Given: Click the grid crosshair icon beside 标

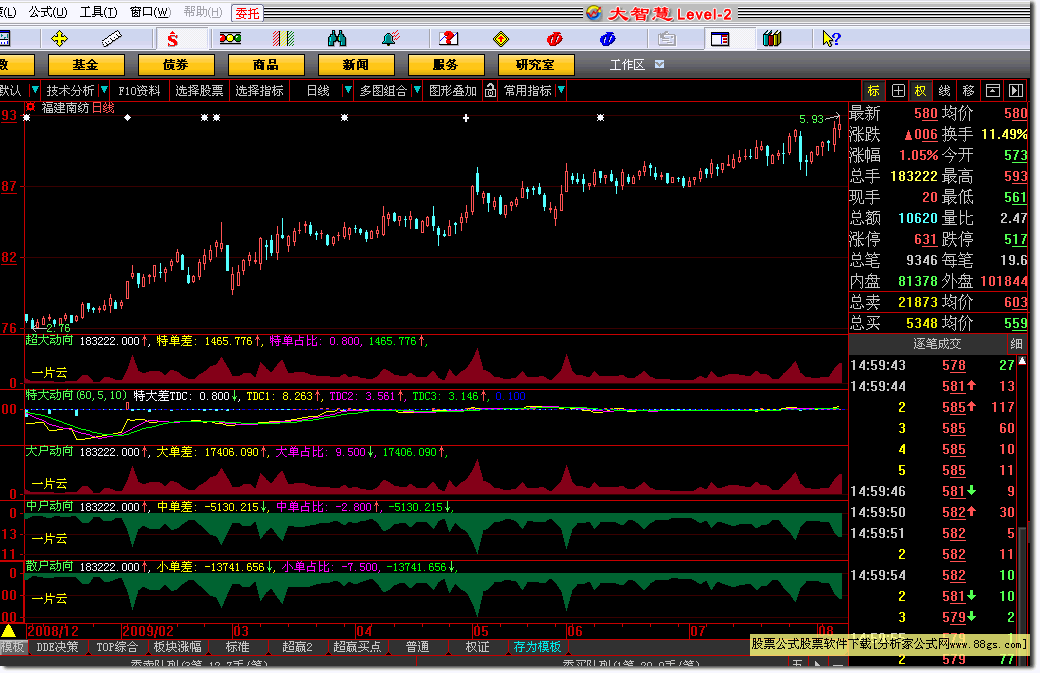Looking at the screenshot, I should click(x=898, y=91).
